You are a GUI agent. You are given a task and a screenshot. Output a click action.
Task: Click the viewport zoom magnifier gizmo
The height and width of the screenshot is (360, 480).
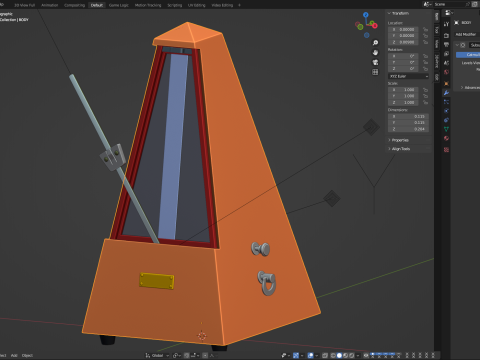(x=375, y=43)
